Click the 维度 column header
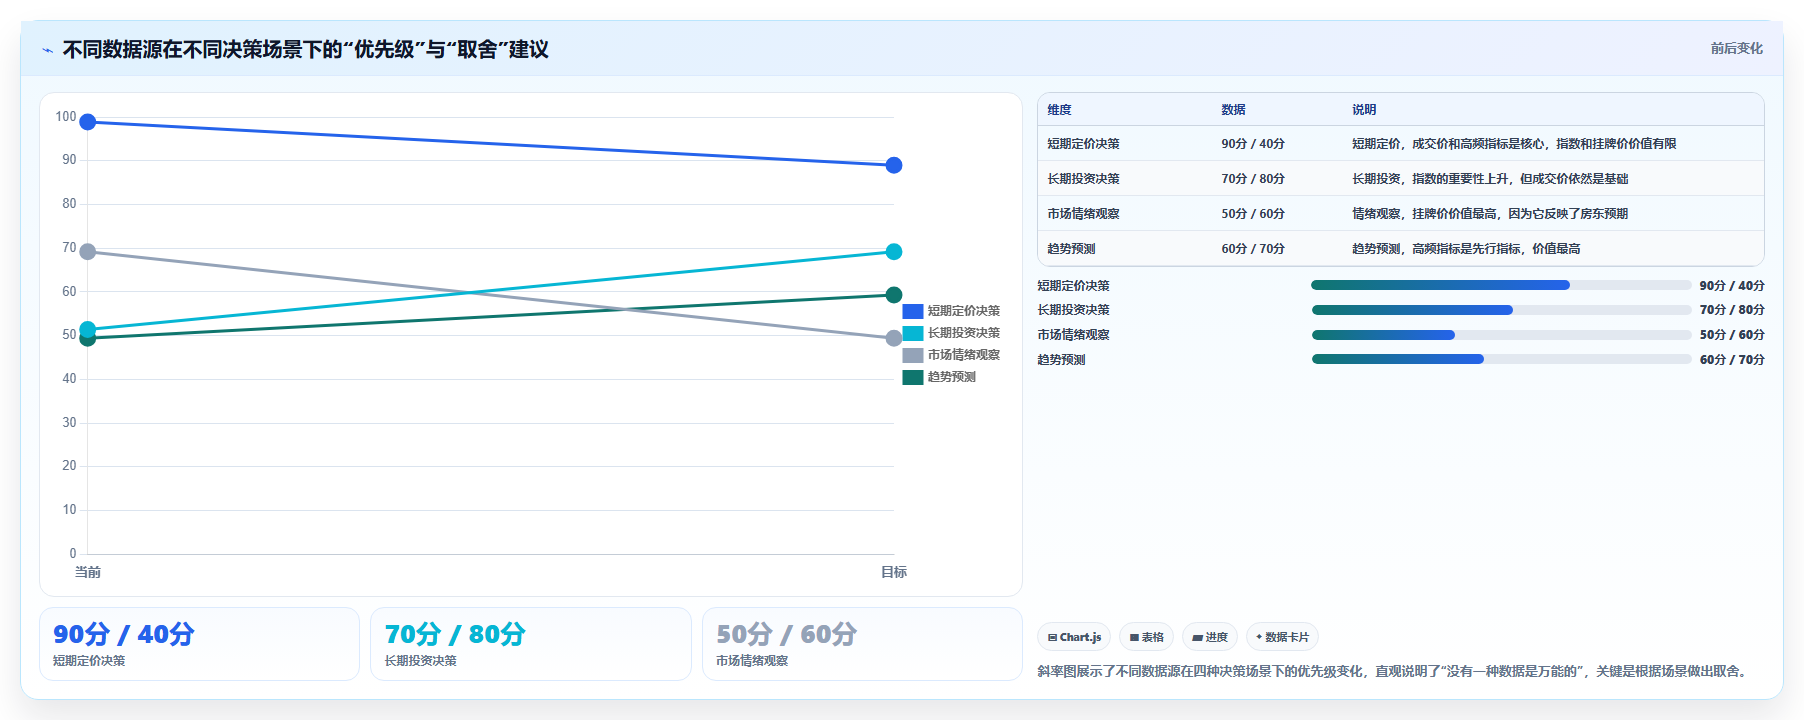 (1059, 110)
